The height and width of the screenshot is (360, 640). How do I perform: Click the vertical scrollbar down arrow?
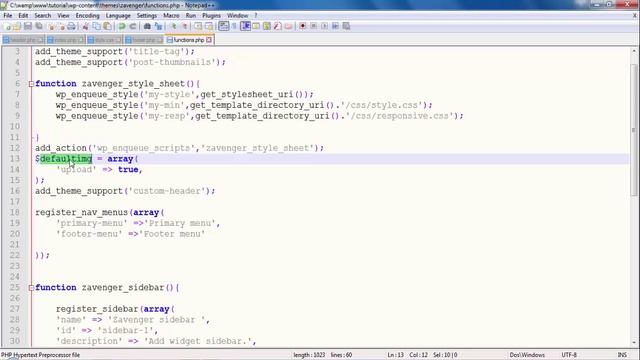[x=633, y=343]
